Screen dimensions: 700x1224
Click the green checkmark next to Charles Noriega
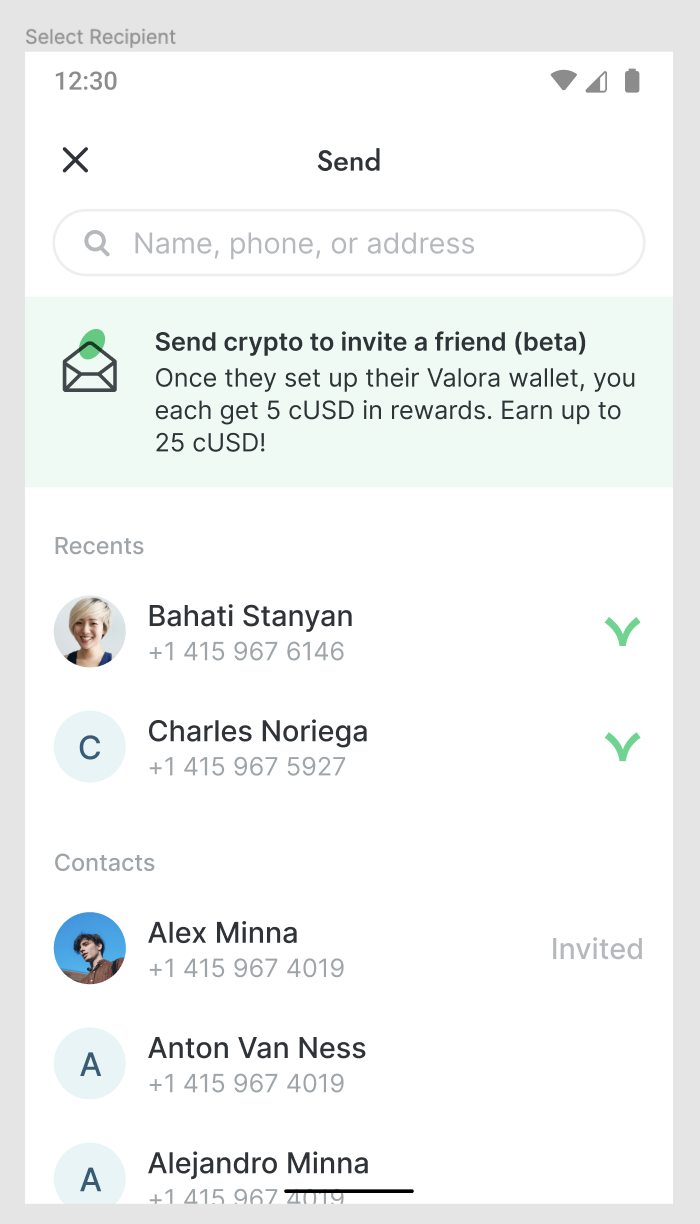(622, 746)
